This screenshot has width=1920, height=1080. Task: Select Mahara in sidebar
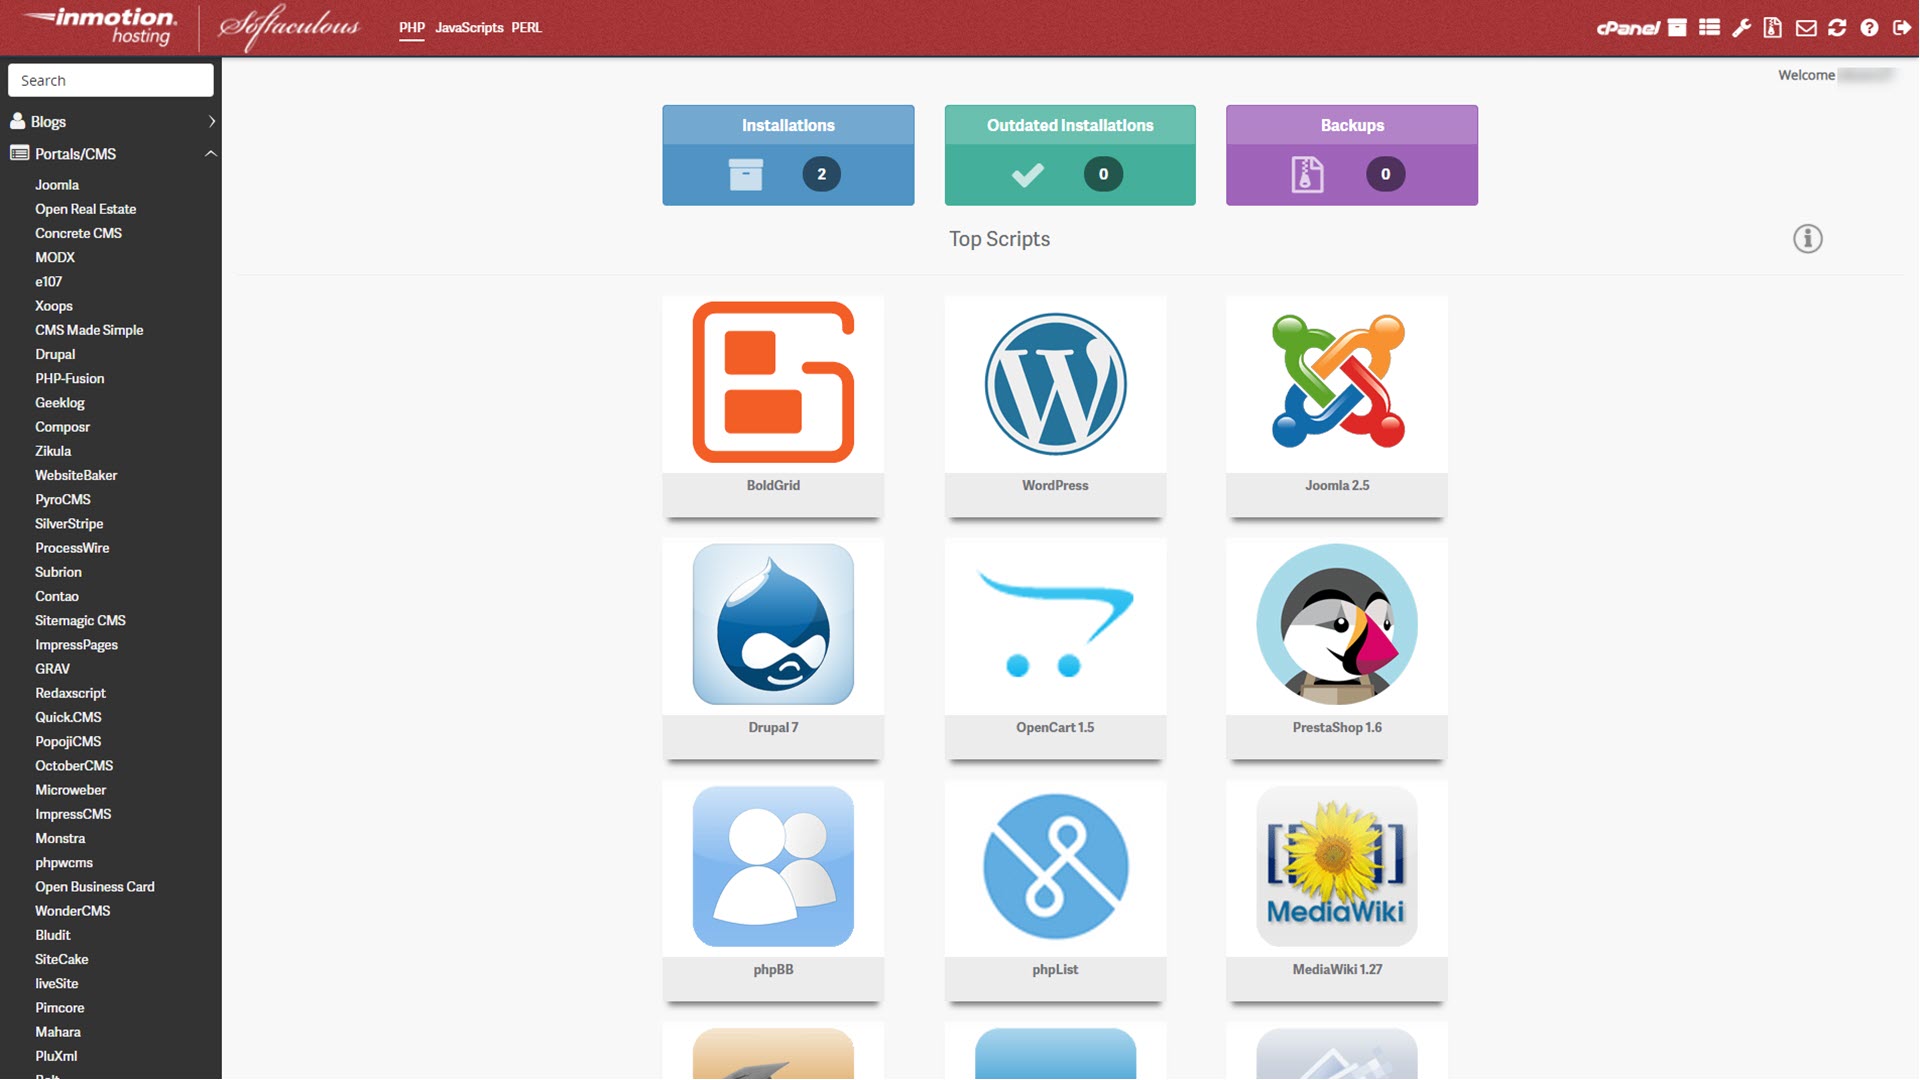pyautogui.click(x=58, y=1032)
